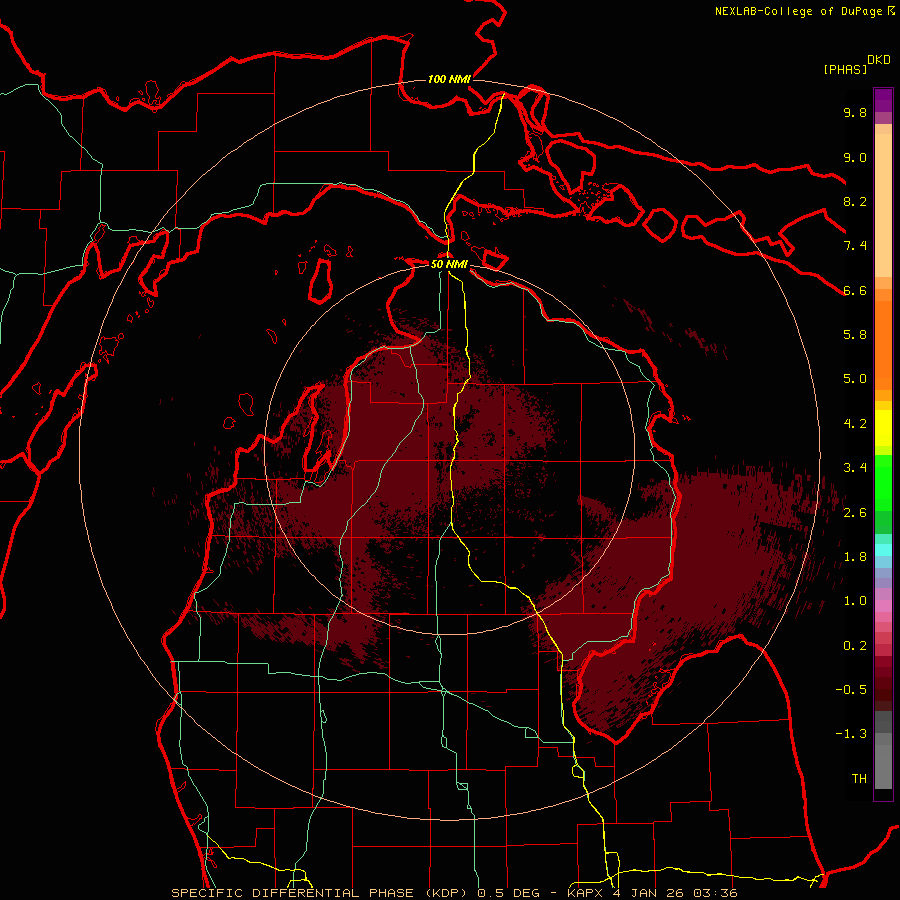Click the 0.2 legend value

855,646
